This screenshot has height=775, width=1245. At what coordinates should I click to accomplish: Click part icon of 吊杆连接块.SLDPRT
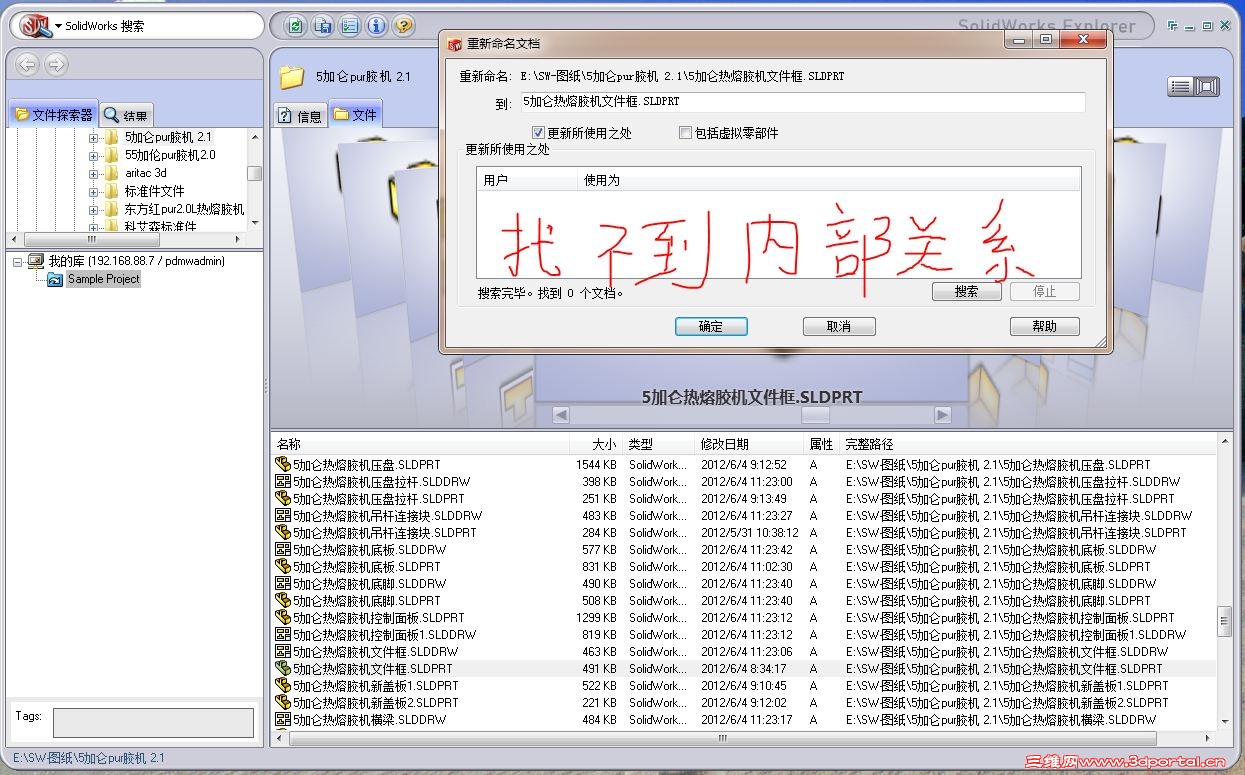(283, 533)
